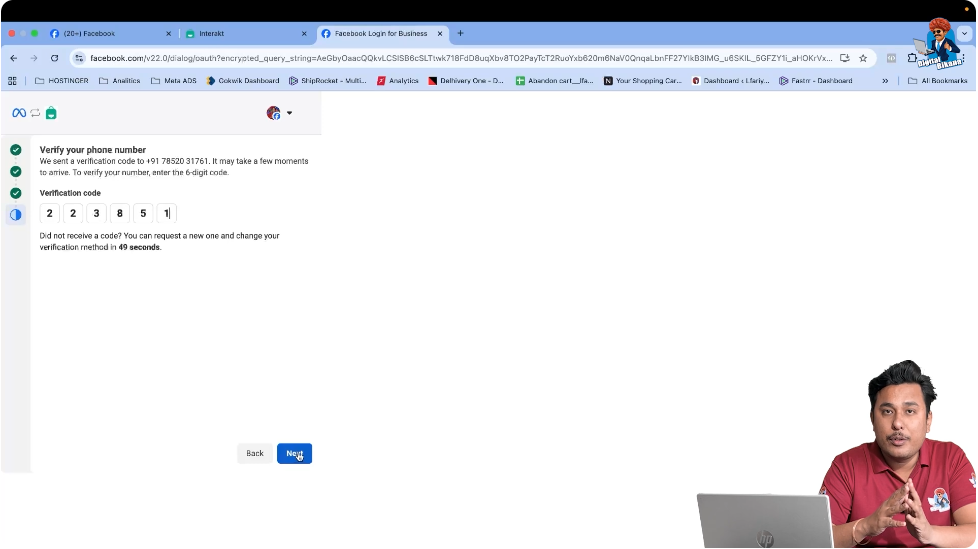Viewport: 978px width, 549px height.
Task: Close the (20+) Facebook tab
Action: pos(168,34)
